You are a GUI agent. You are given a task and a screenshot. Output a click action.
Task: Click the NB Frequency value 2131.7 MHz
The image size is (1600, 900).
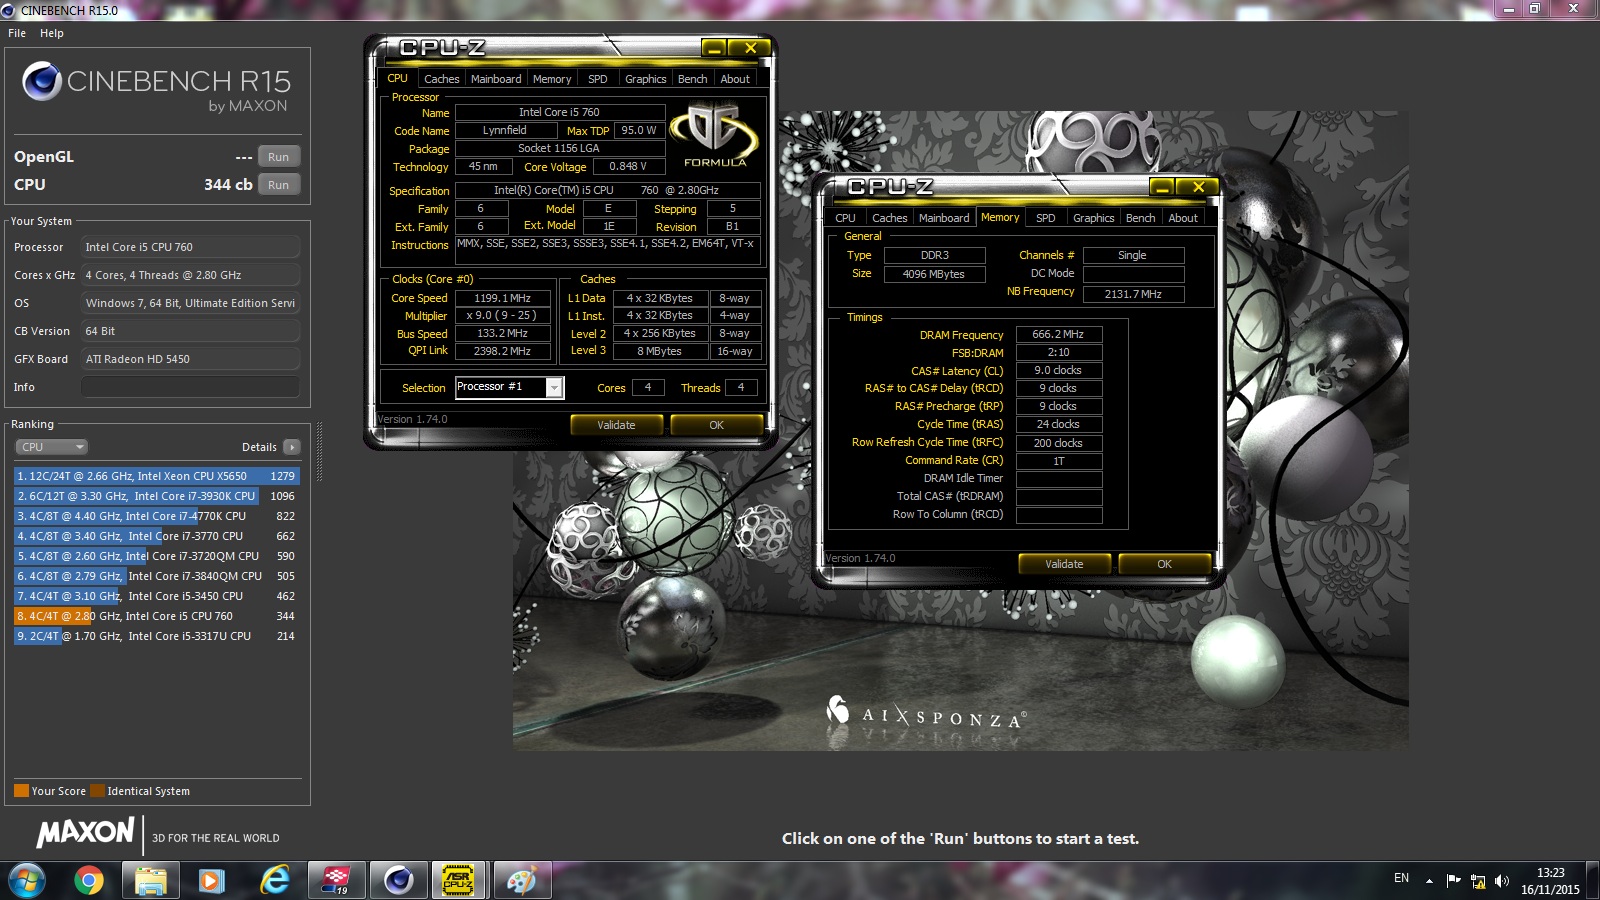(1133, 294)
